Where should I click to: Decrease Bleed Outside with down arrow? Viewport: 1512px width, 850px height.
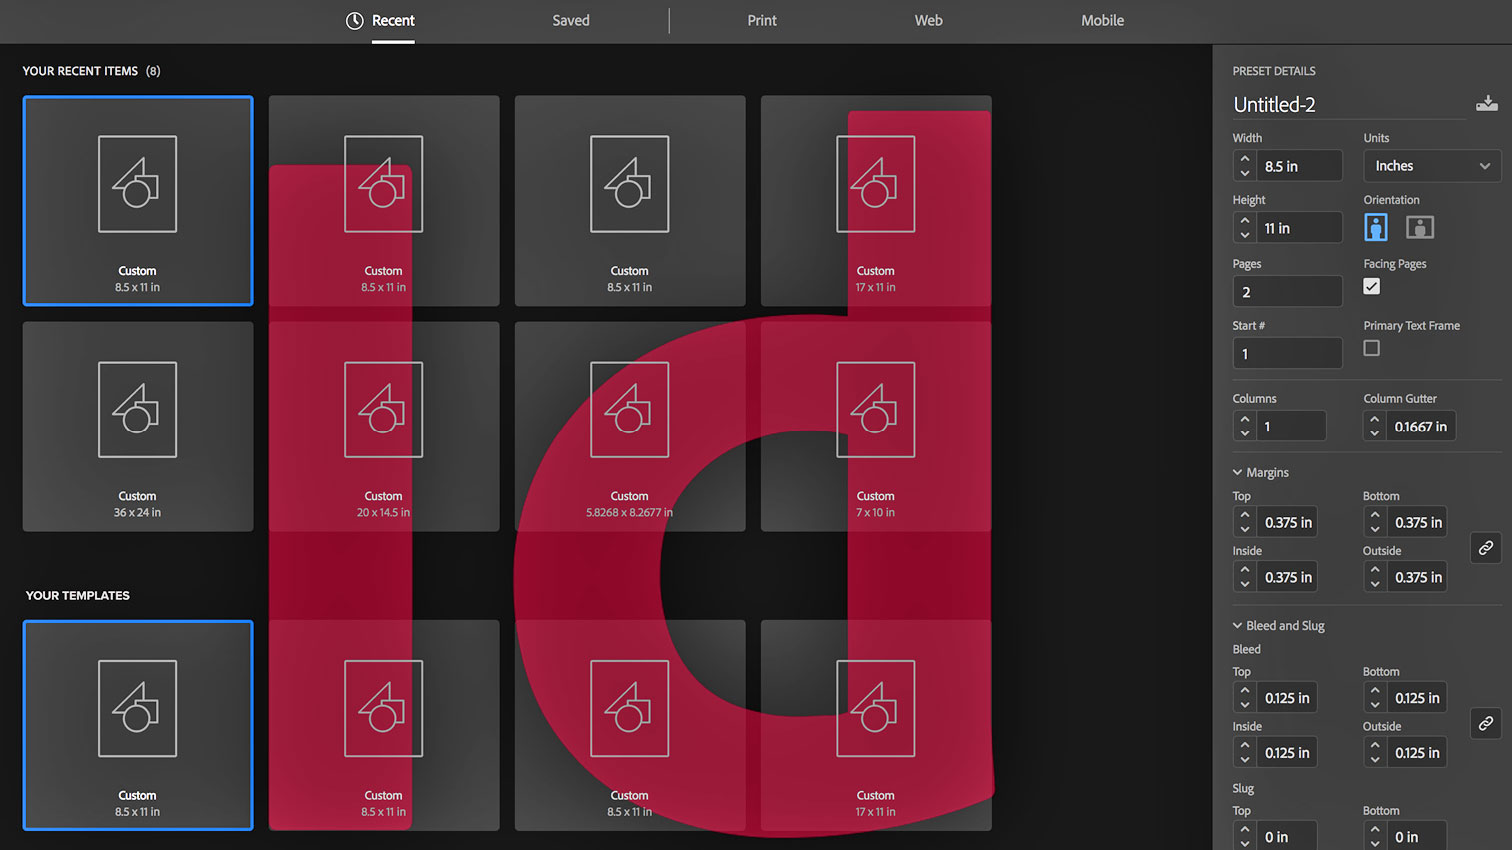(1375, 761)
